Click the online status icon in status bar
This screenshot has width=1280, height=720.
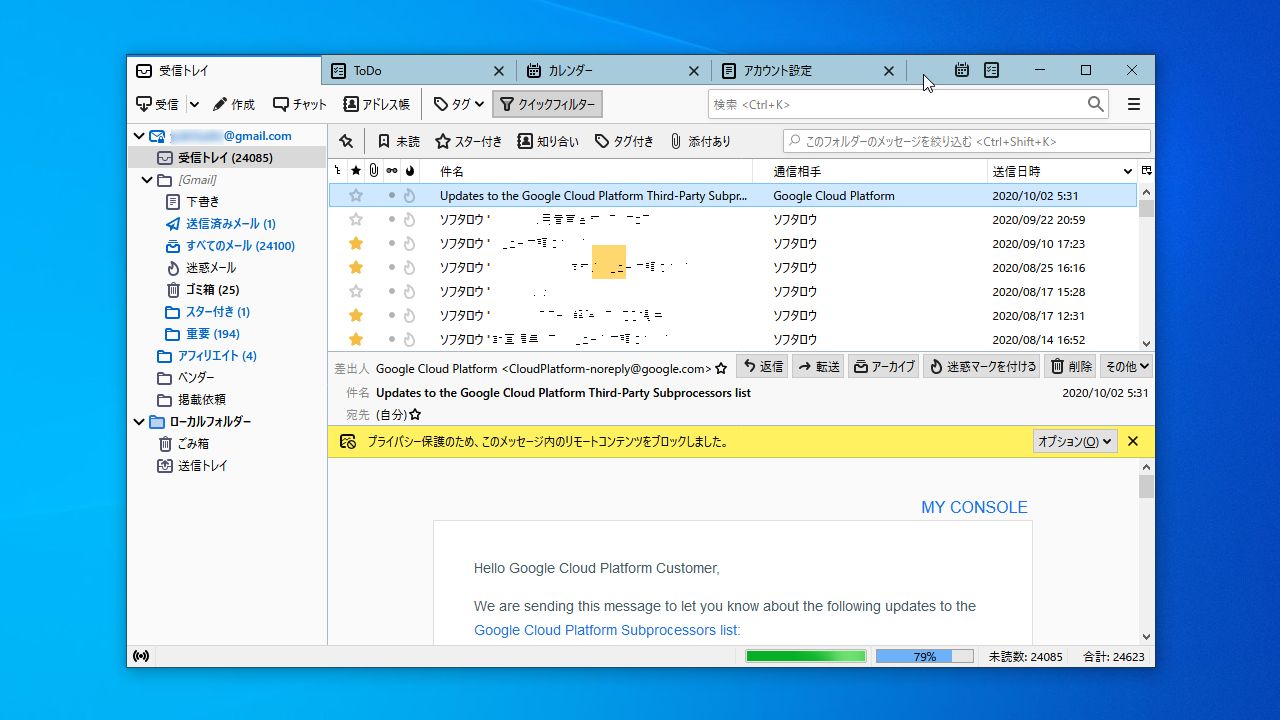coord(141,657)
